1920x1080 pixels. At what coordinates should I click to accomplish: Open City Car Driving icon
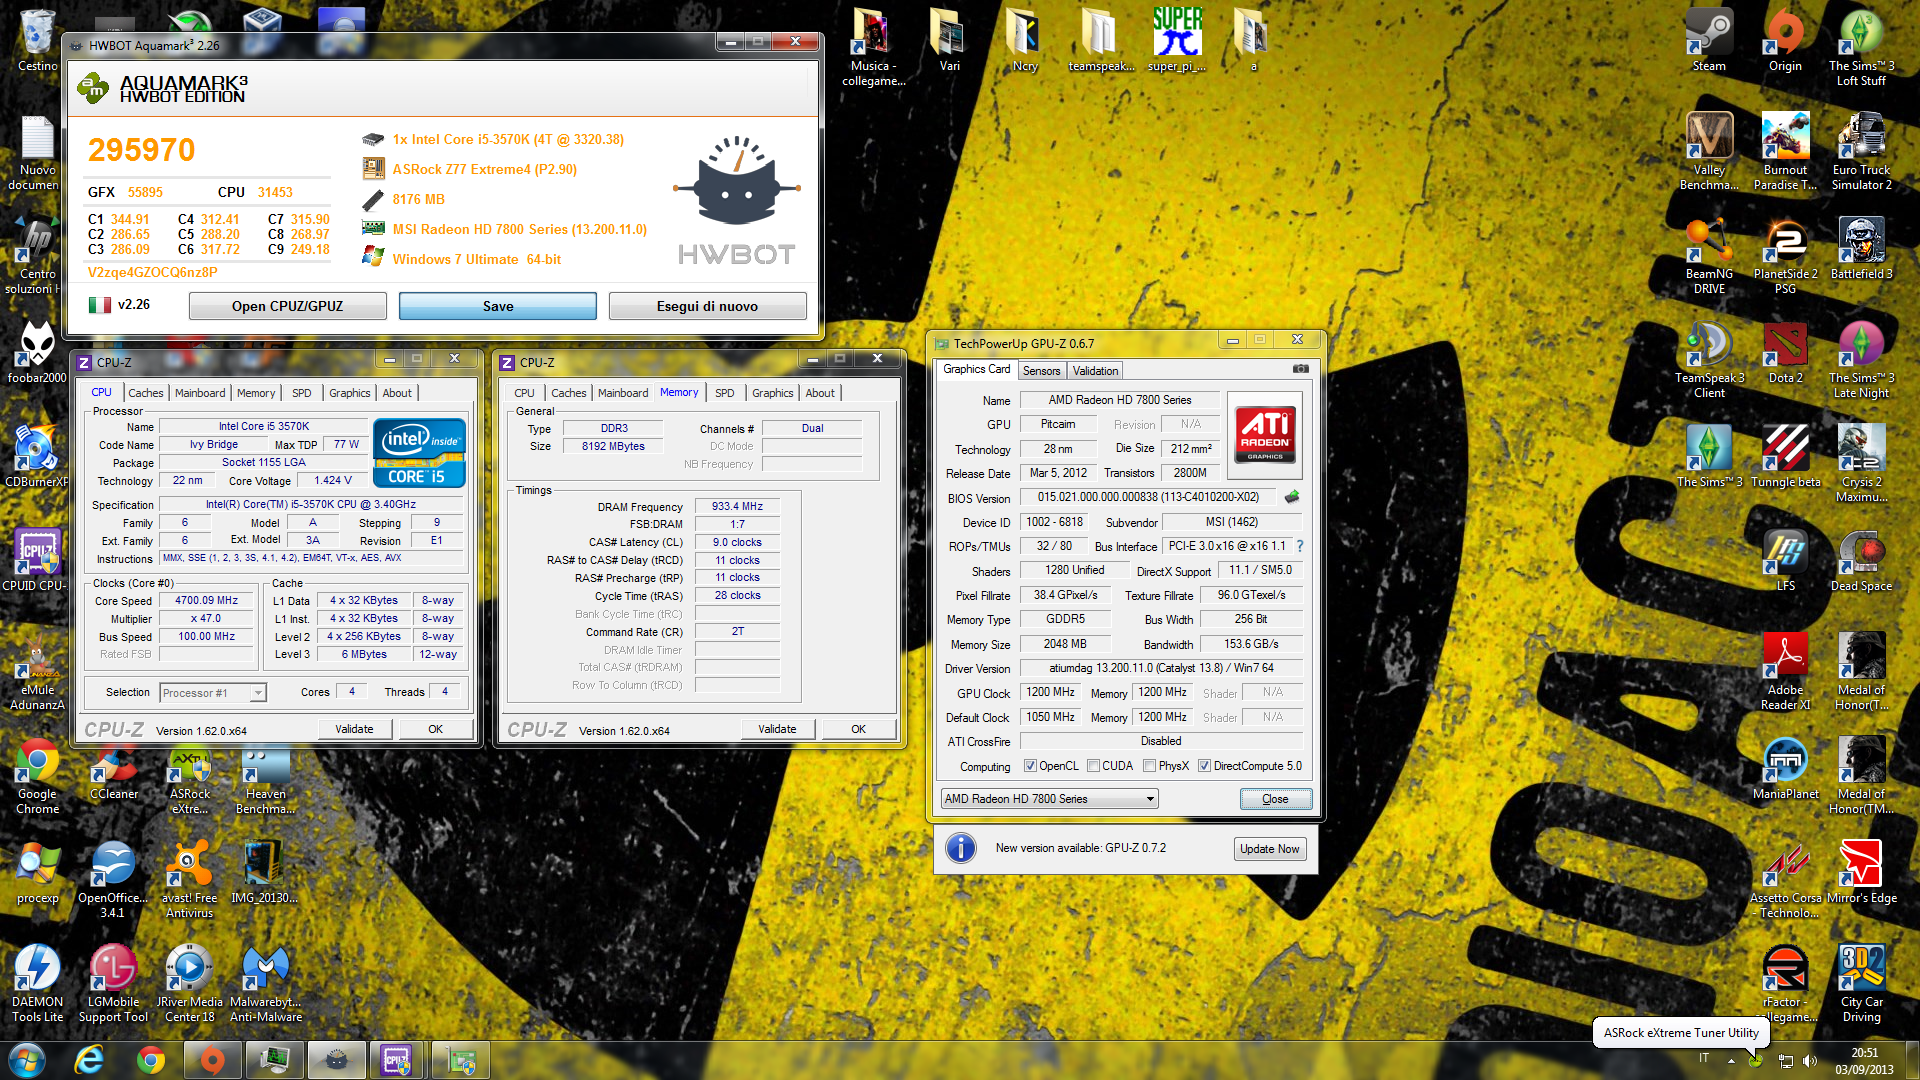point(1861,983)
